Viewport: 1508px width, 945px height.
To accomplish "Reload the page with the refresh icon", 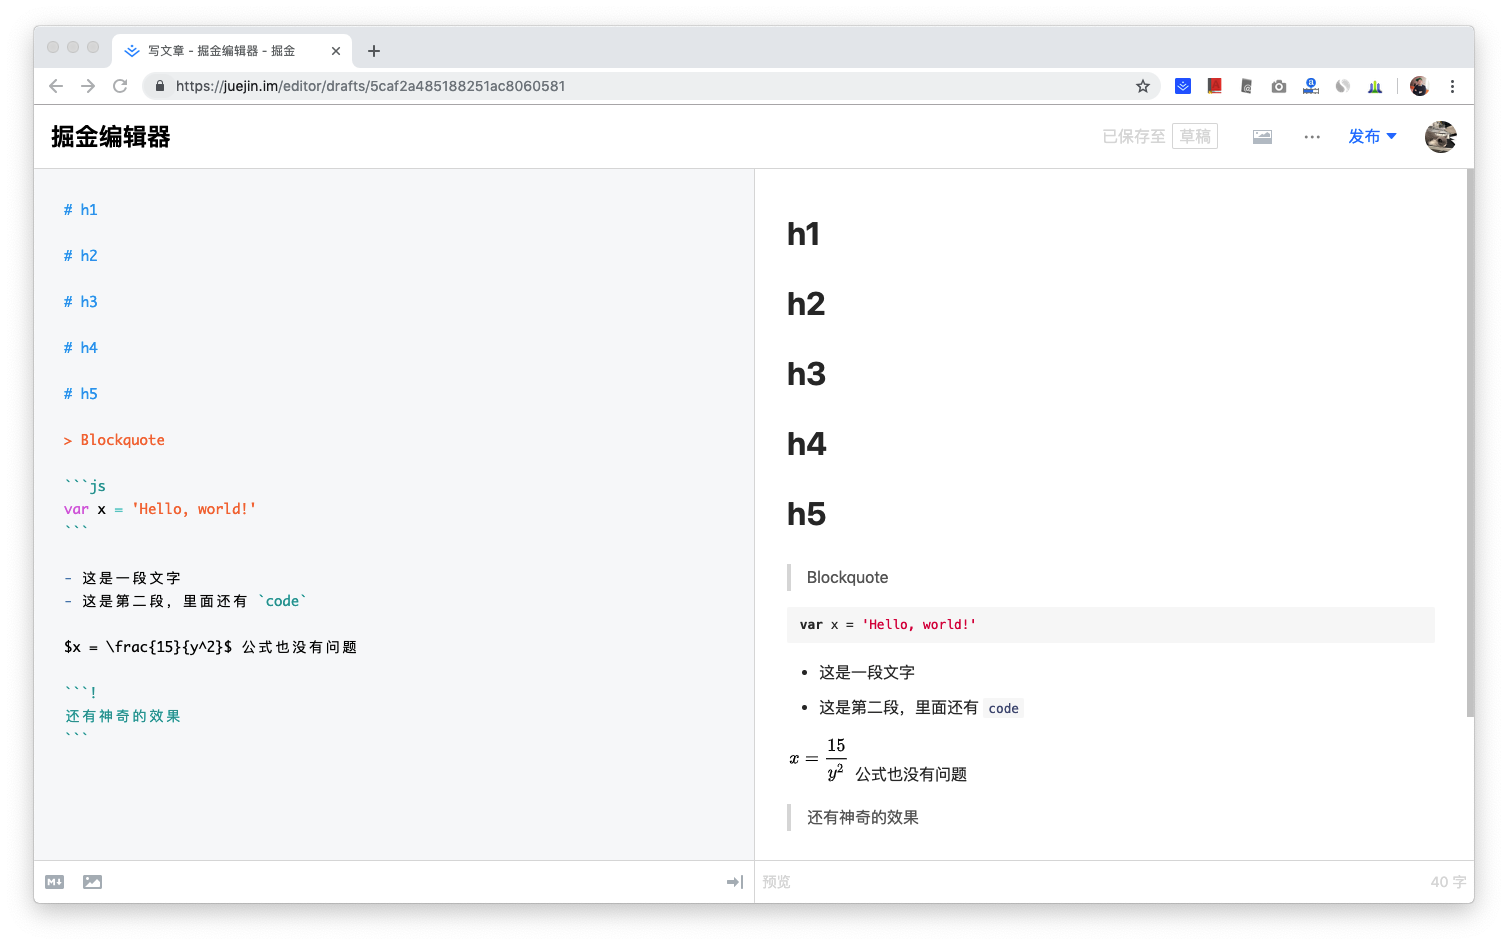I will [120, 86].
